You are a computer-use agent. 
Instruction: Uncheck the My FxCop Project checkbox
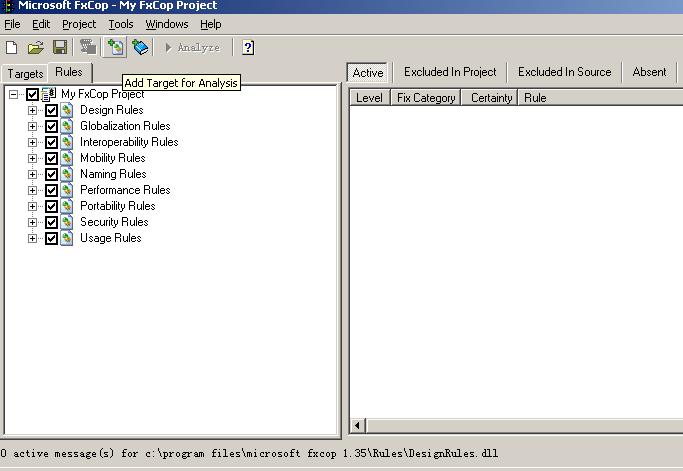click(x=32, y=94)
